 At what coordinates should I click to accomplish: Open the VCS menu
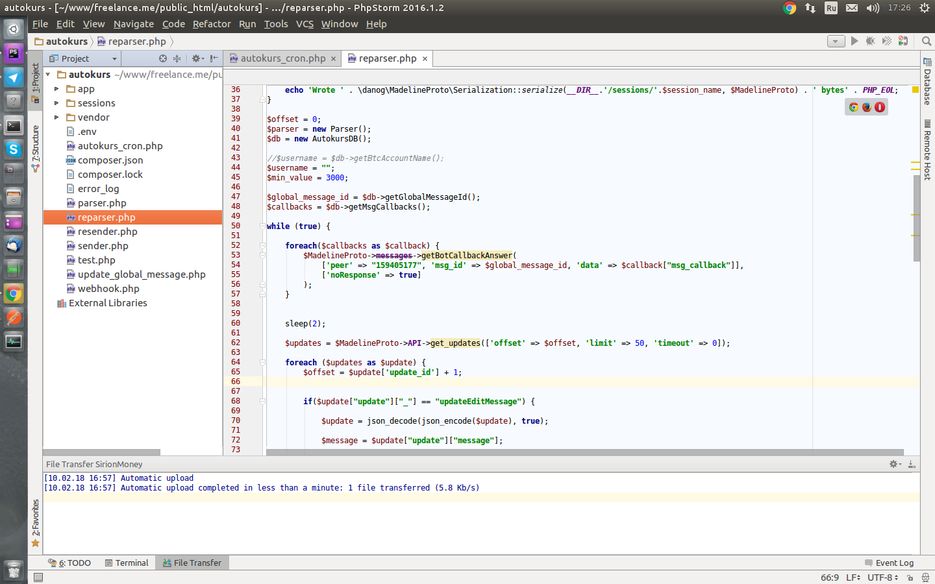(x=305, y=24)
